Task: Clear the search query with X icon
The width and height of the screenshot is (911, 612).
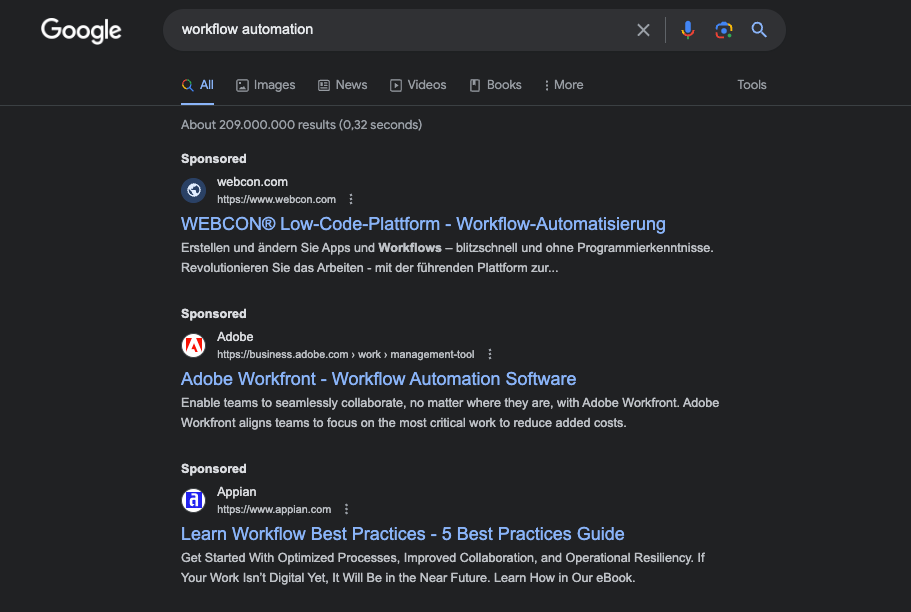Action: point(643,30)
